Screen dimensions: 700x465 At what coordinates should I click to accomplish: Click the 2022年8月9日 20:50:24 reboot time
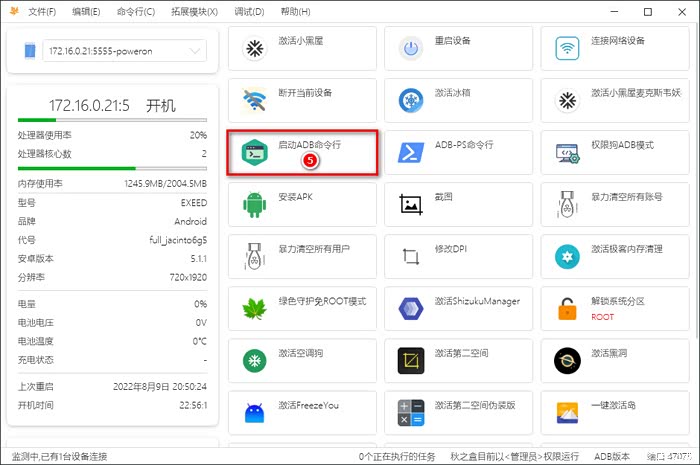click(160, 386)
